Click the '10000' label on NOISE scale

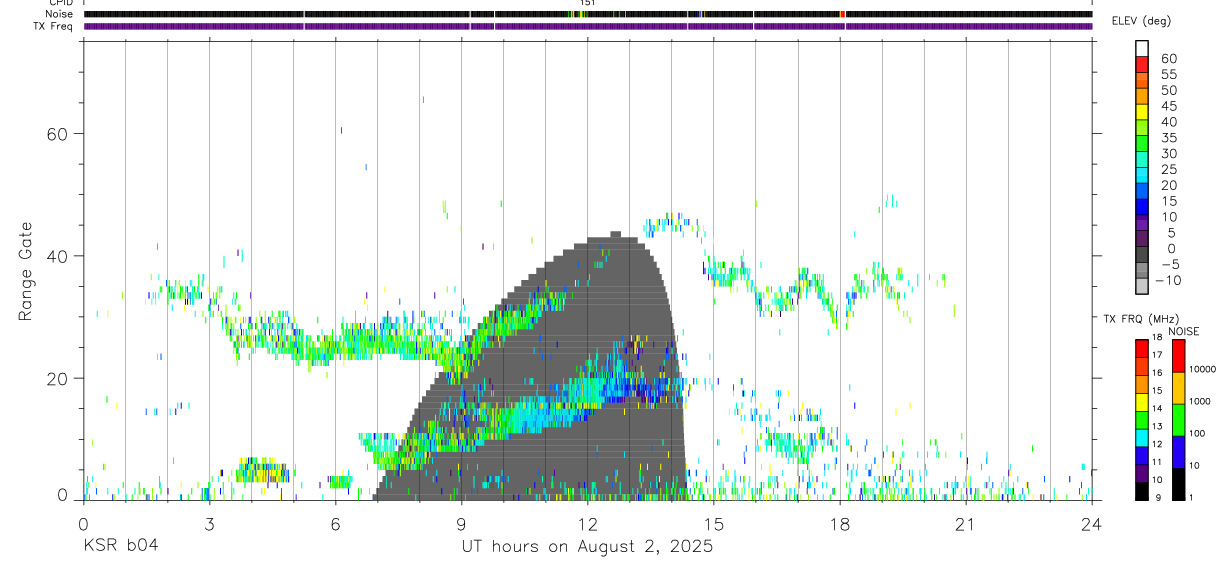tap(1204, 370)
